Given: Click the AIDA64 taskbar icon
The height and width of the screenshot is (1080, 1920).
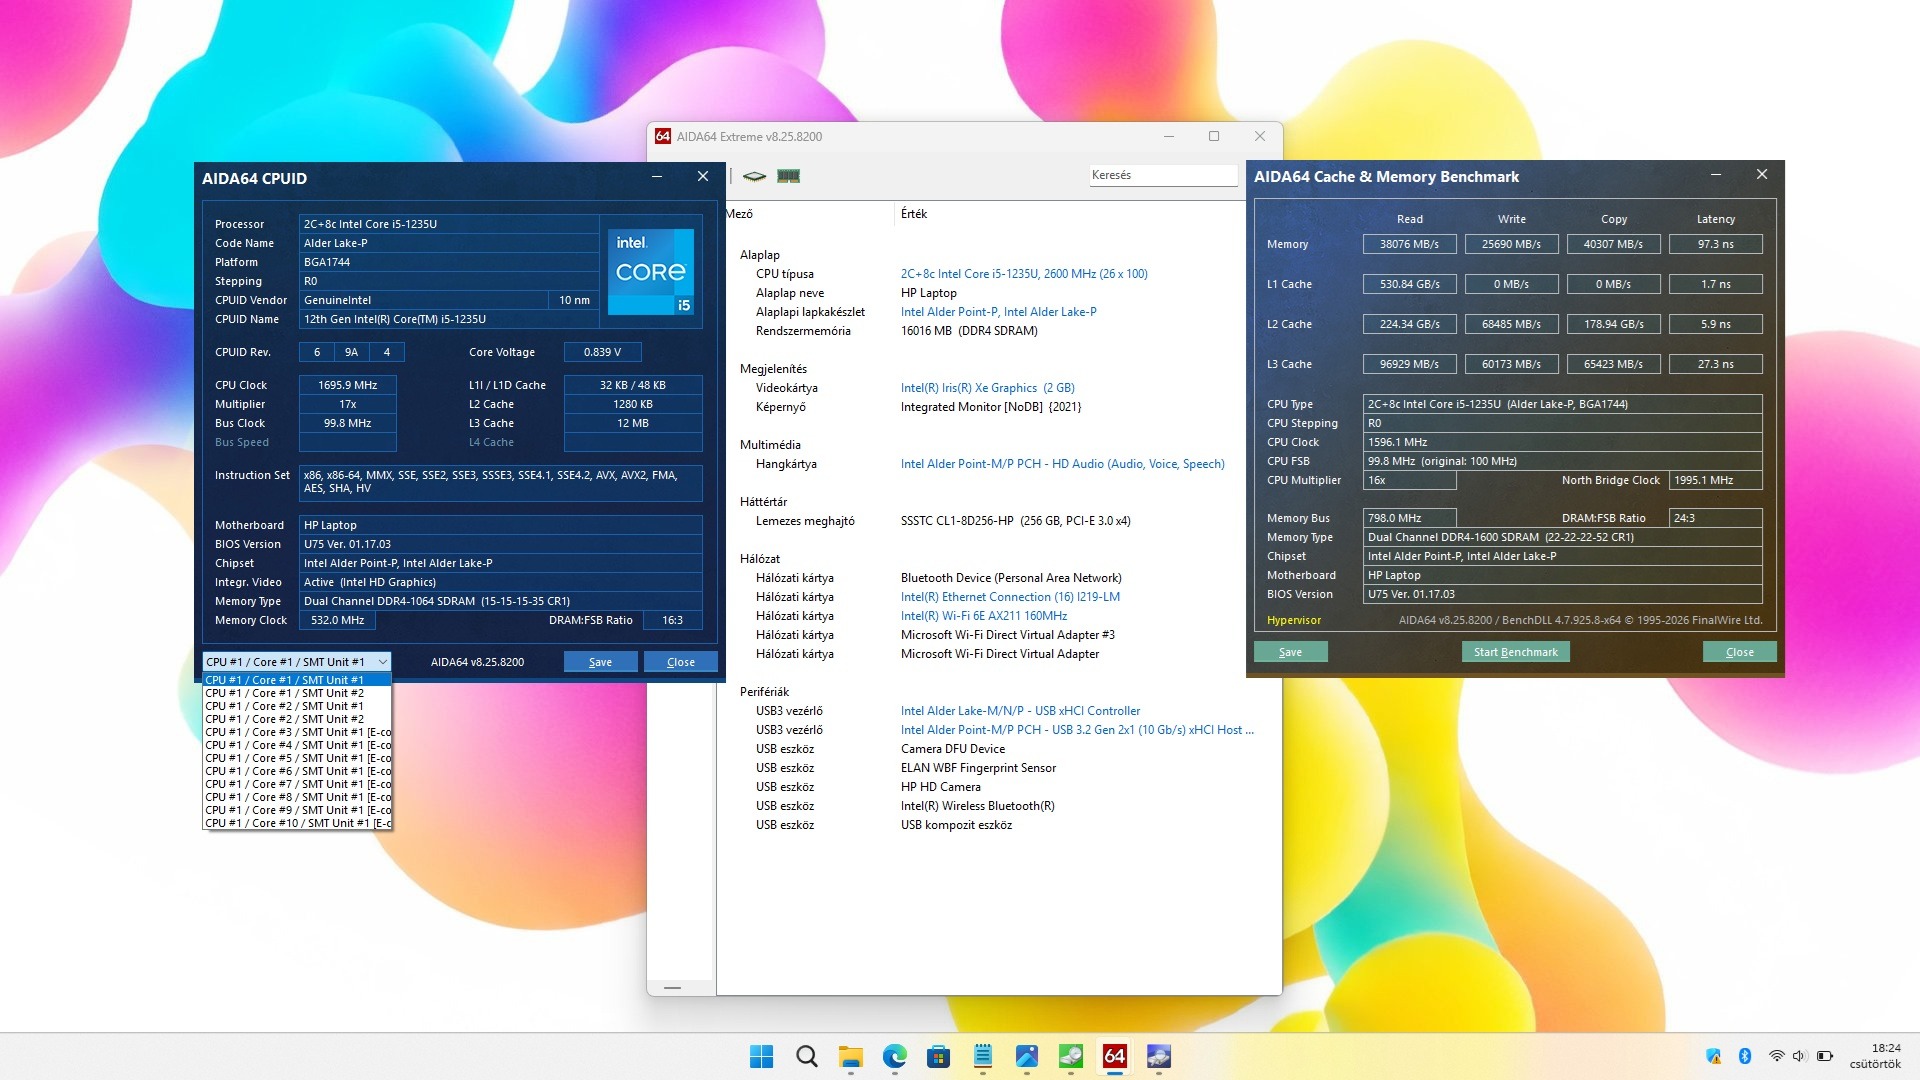Looking at the screenshot, I should [x=1114, y=1056].
